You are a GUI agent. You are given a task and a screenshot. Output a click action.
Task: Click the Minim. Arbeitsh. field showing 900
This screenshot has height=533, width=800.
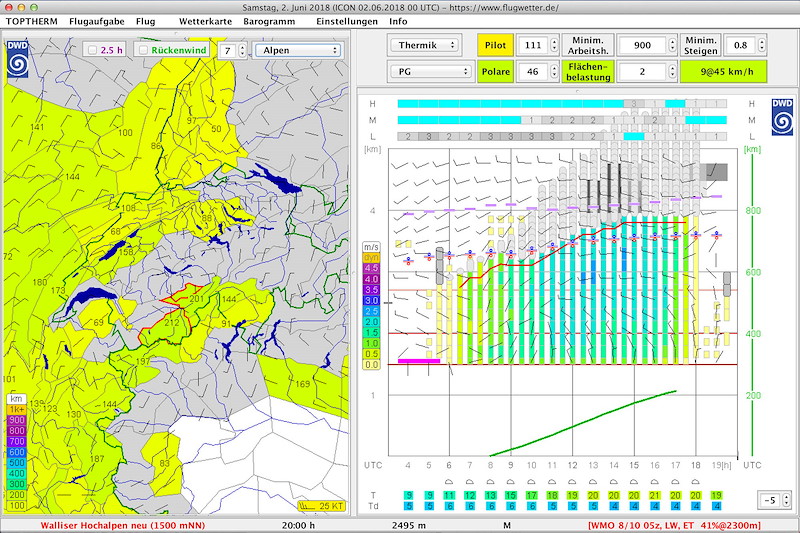(x=642, y=45)
